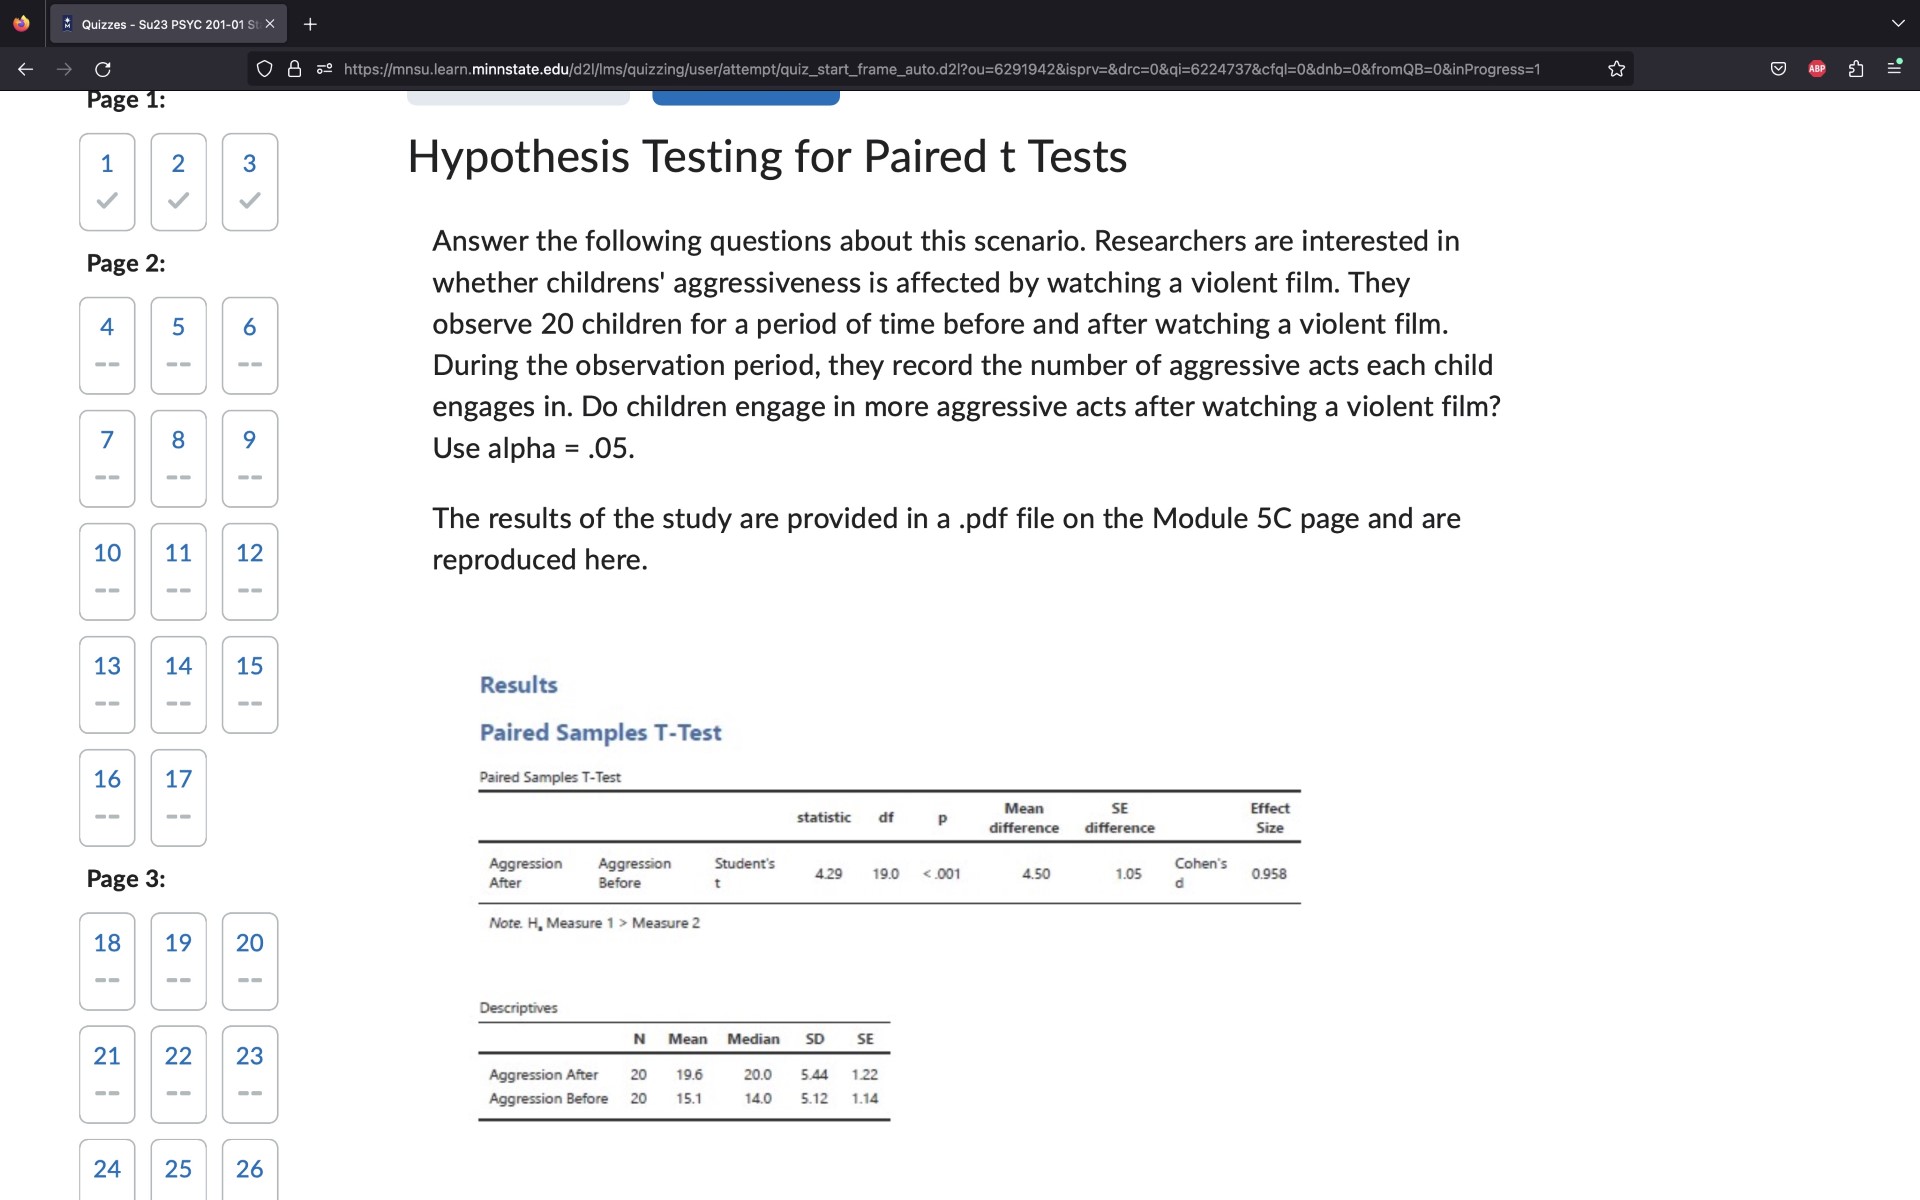The height and width of the screenshot is (1200, 1920).
Task: Navigate to quiz question 18
Action: pos(106,961)
